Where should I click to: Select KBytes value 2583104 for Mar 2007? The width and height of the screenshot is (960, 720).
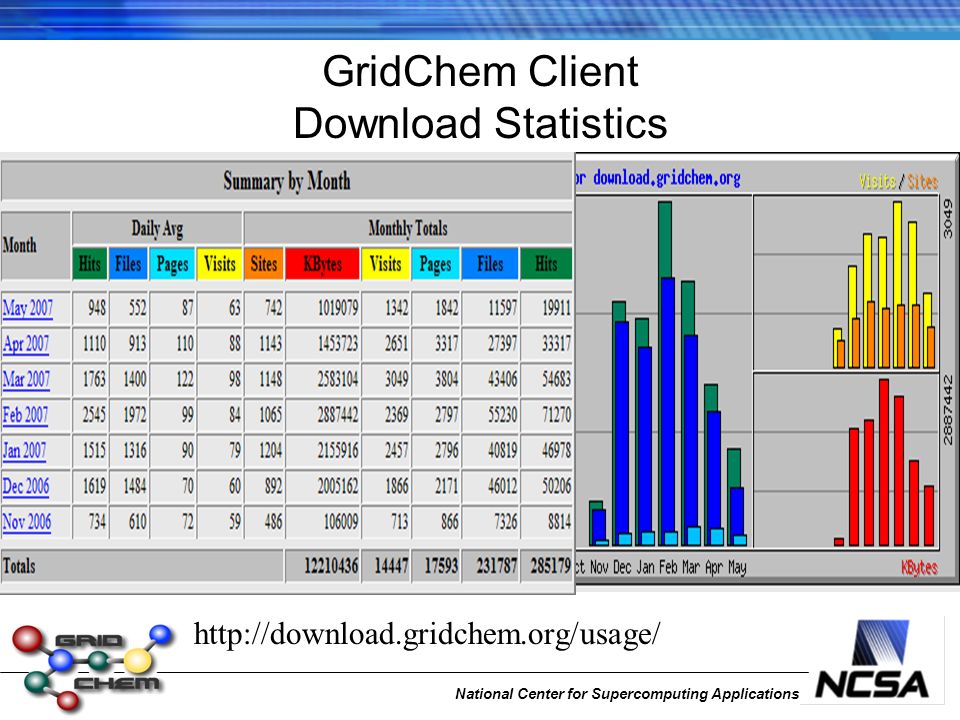click(x=337, y=379)
